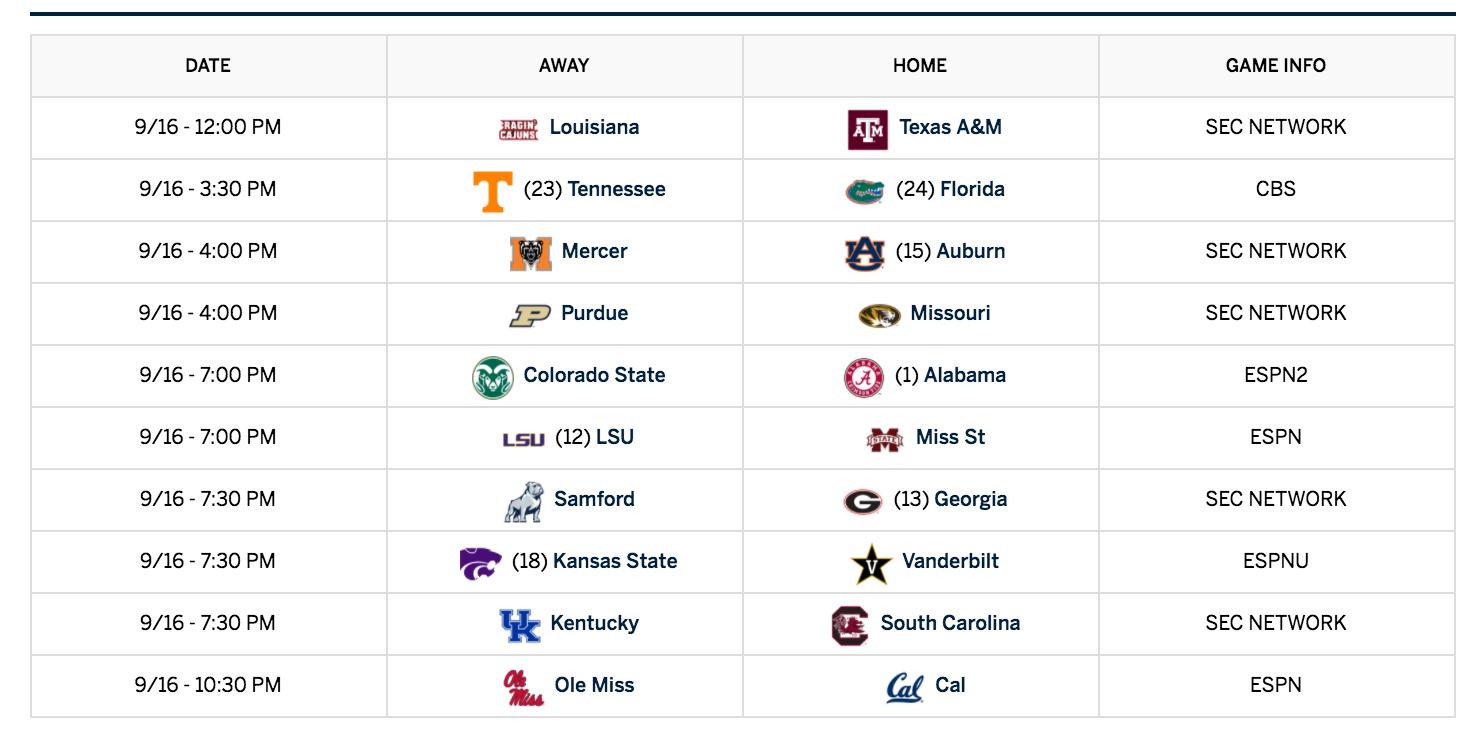Select the Kansas State wildcat logo
The height and width of the screenshot is (742, 1482).
(x=481, y=563)
